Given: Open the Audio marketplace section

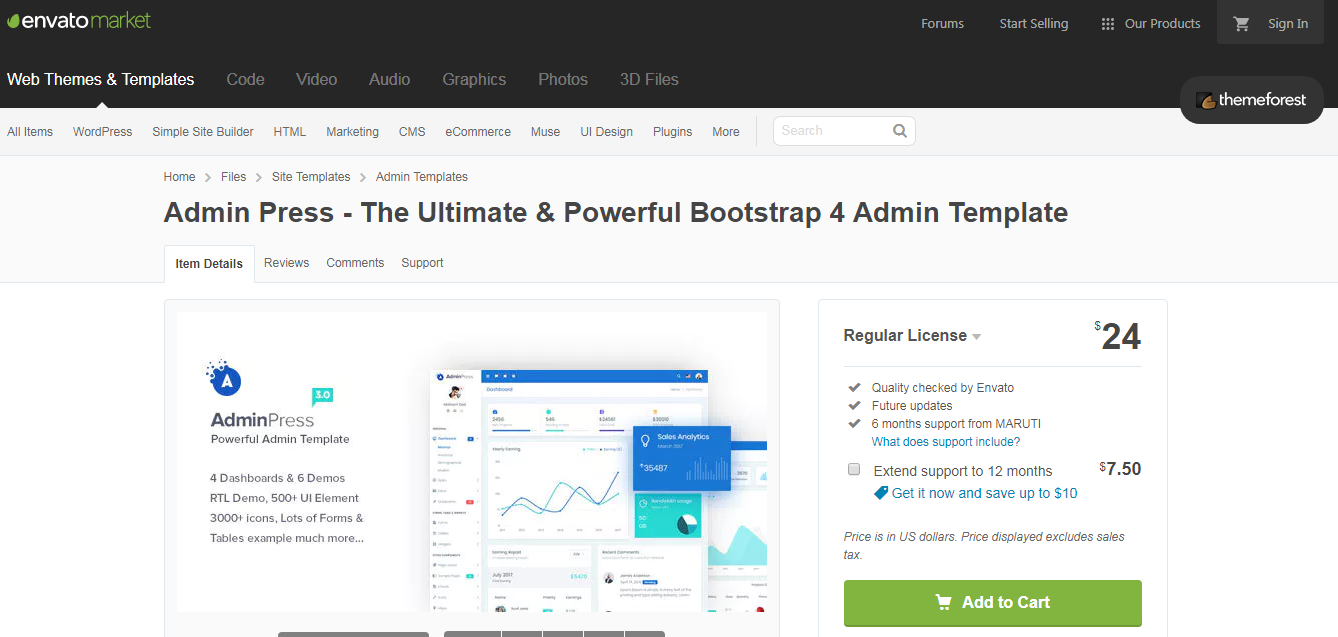Looking at the screenshot, I should coord(390,79).
